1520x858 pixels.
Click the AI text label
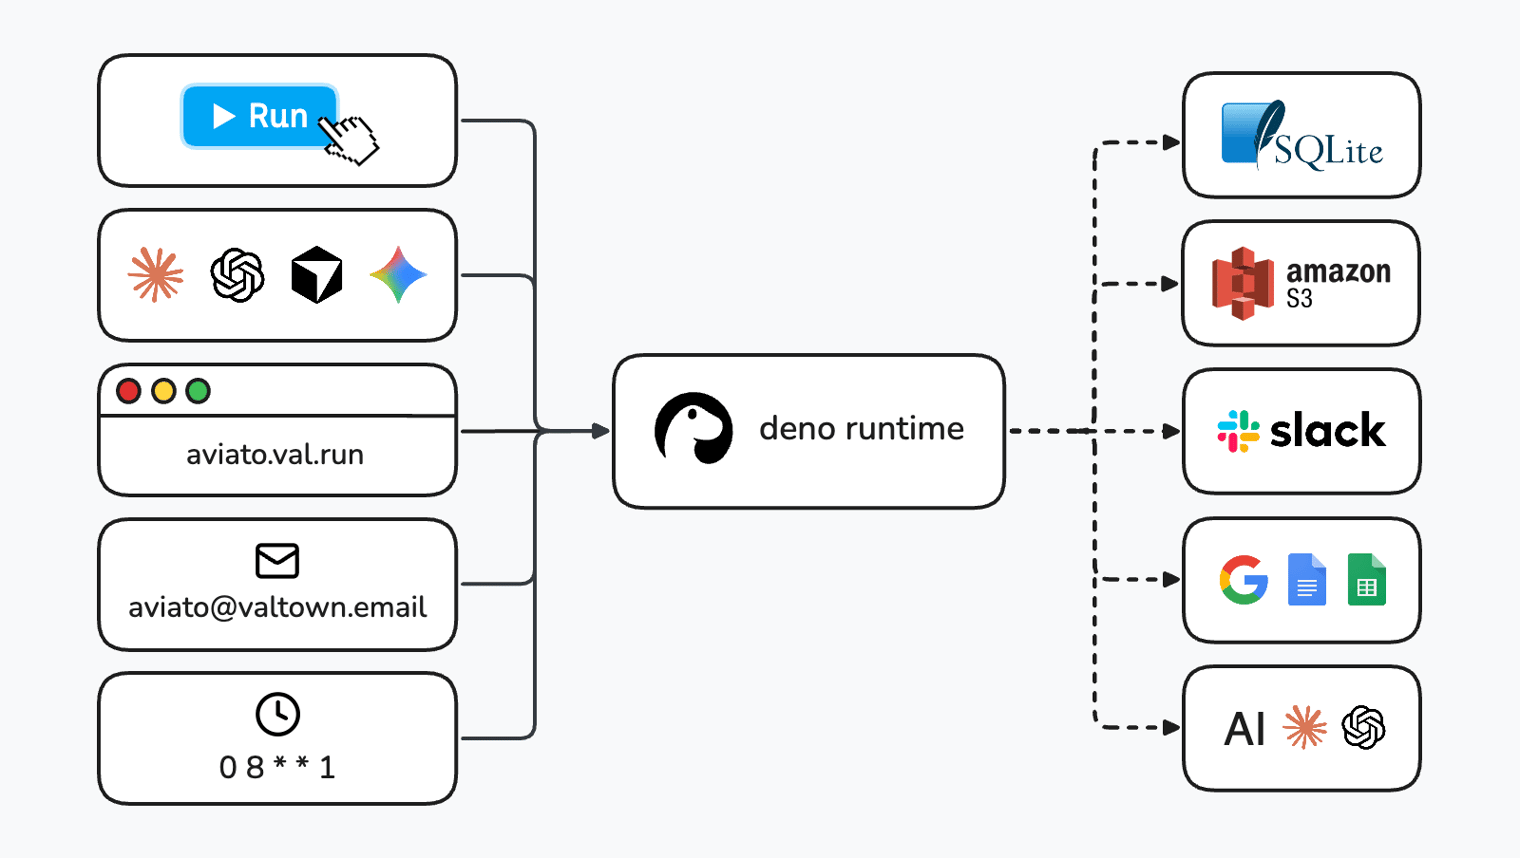click(1245, 729)
